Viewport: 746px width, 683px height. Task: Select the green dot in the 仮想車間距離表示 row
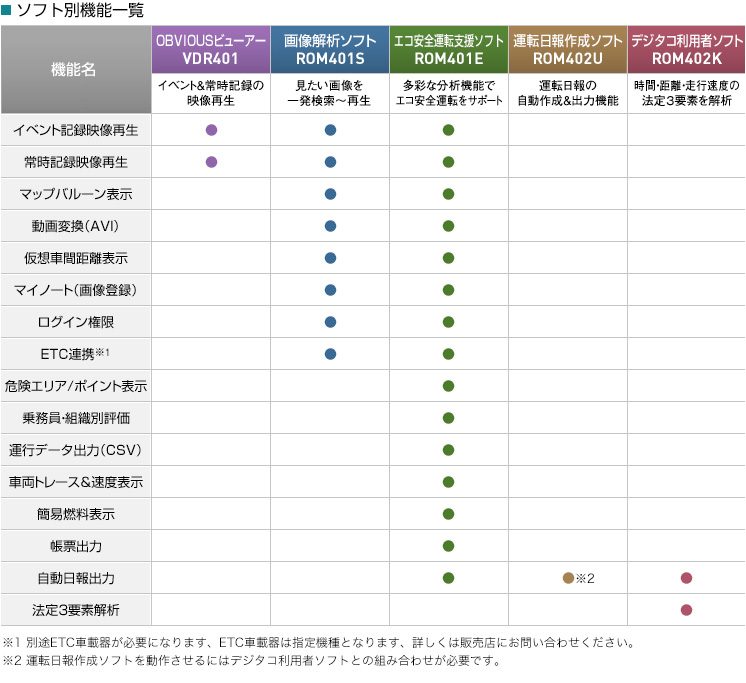(448, 258)
